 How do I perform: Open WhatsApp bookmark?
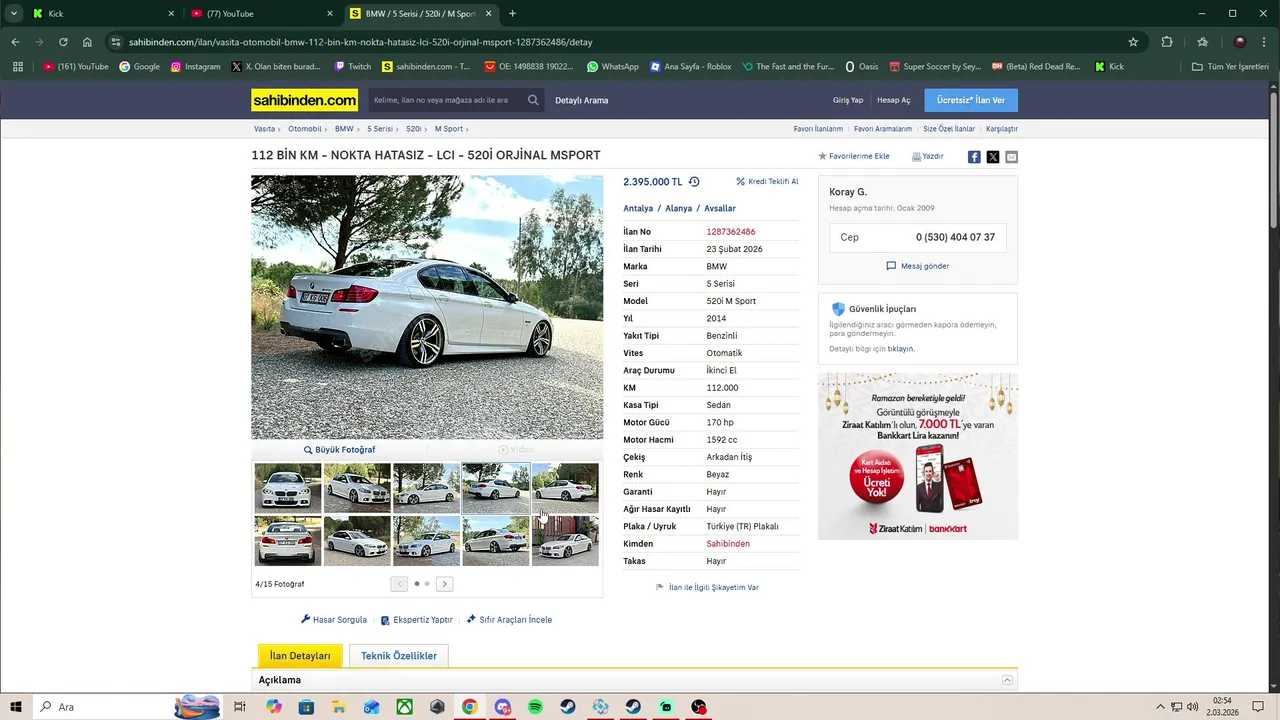pos(612,67)
